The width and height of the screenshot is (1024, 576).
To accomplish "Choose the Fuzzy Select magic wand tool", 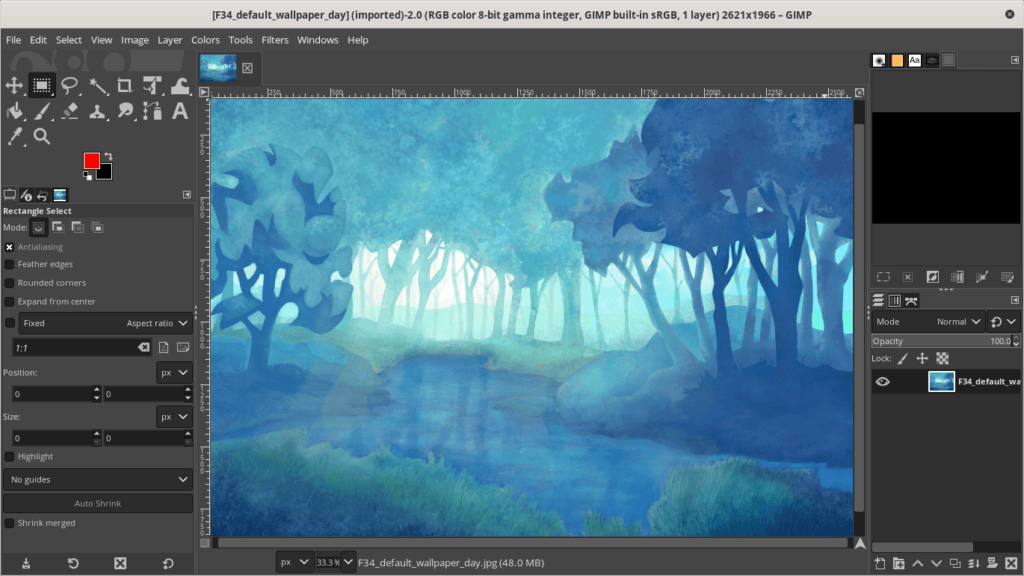I will (x=98, y=85).
